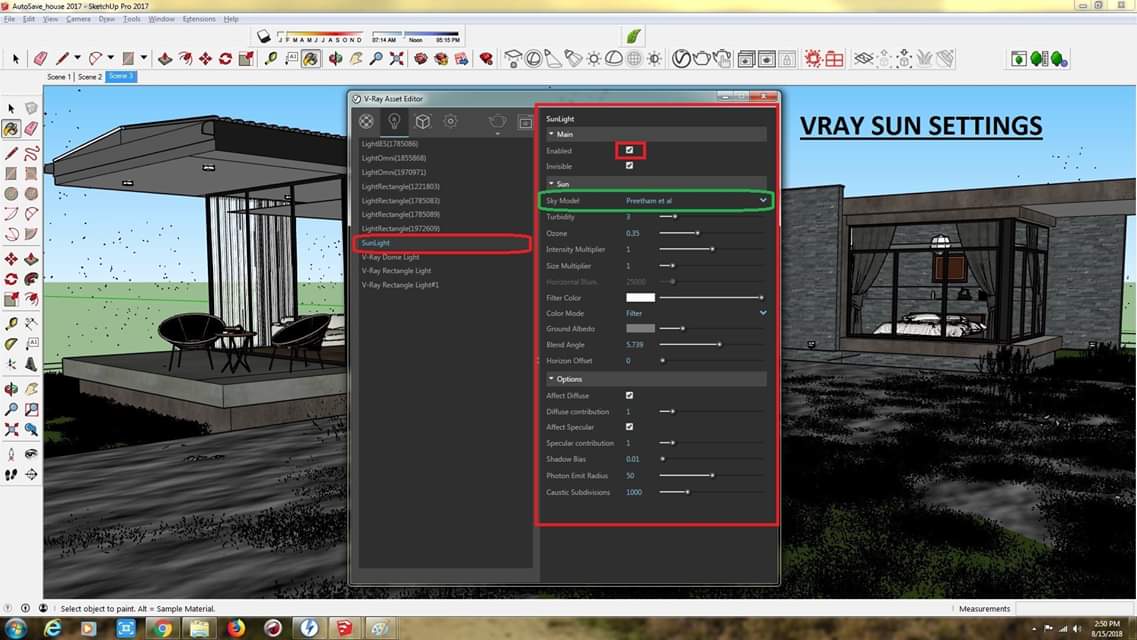
Task: Create a V-Ray Dome Light
Action: (x=613, y=59)
